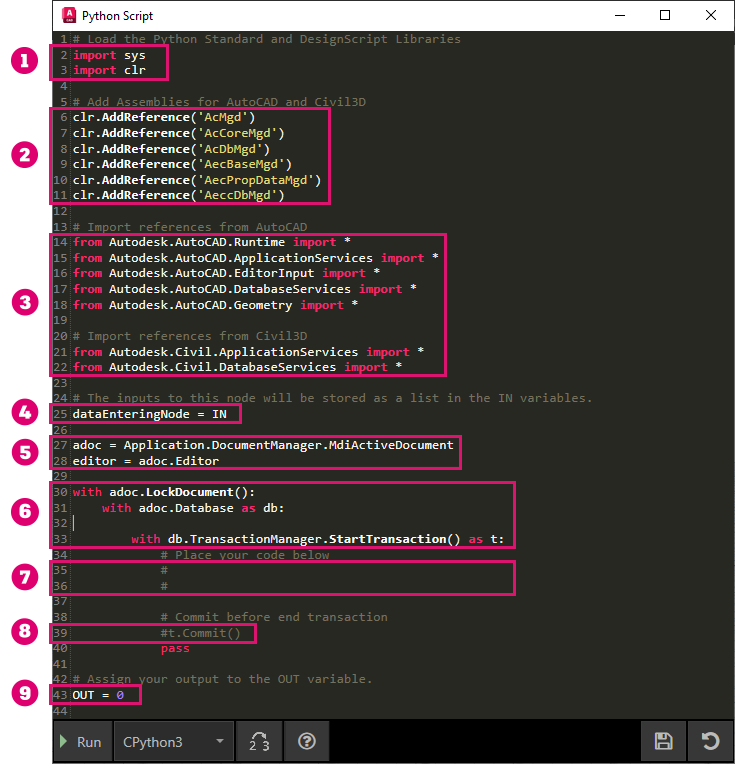Click callout marker number 6
This screenshot has height=764, width=735.
coord(24,510)
